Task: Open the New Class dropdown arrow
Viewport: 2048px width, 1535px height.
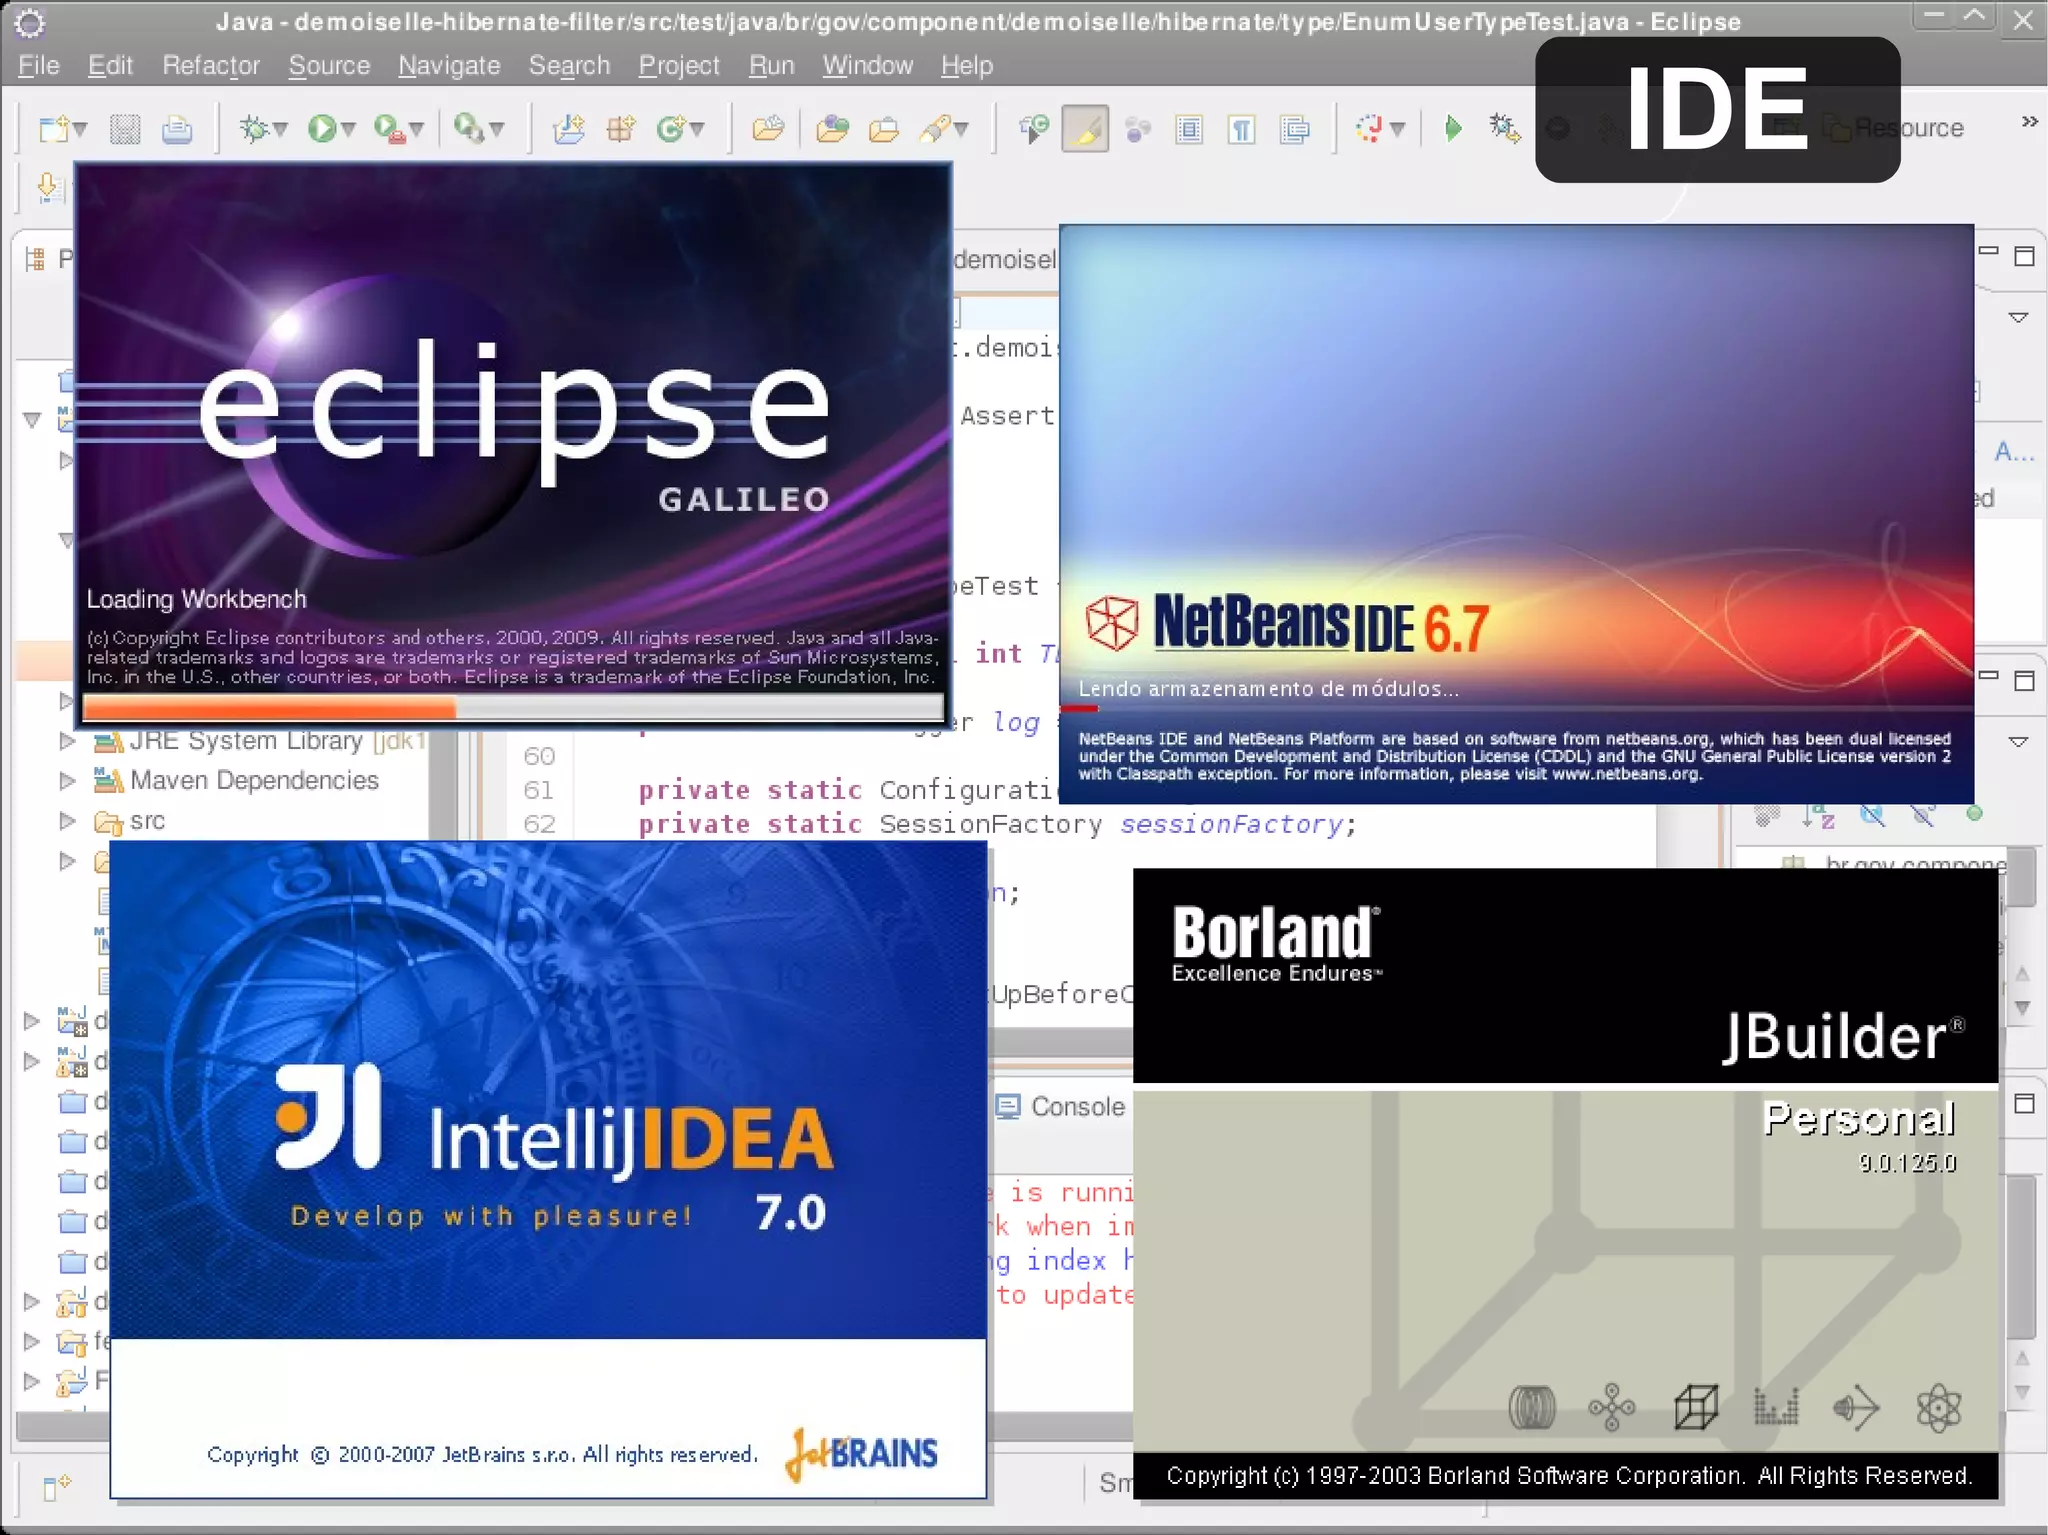Action: [697, 129]
